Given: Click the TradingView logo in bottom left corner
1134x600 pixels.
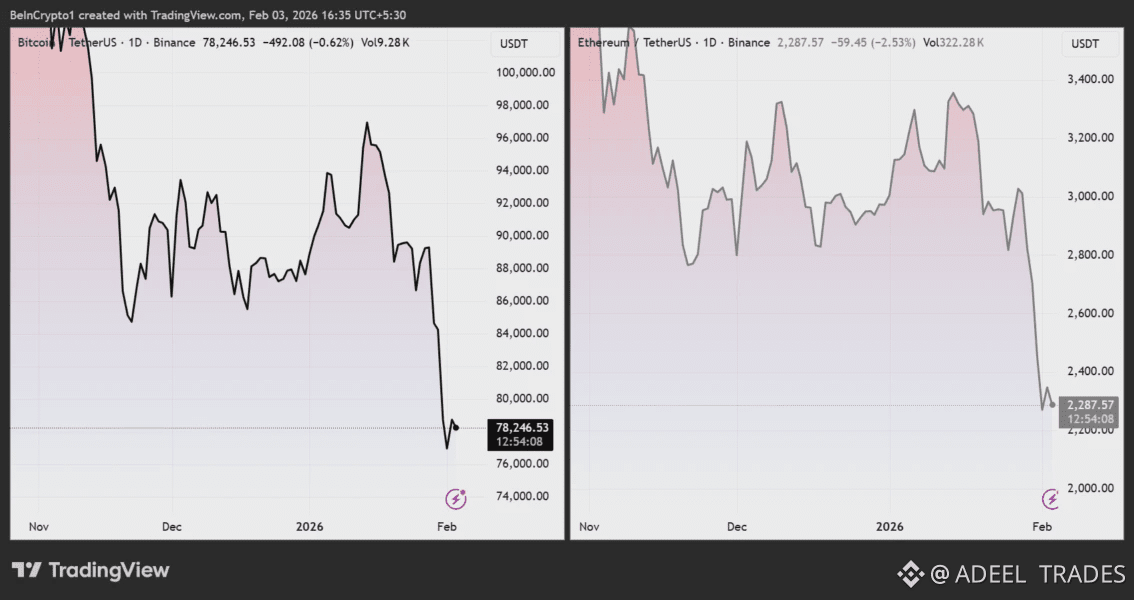Looking at the screenshot, I should pos(89,570).
